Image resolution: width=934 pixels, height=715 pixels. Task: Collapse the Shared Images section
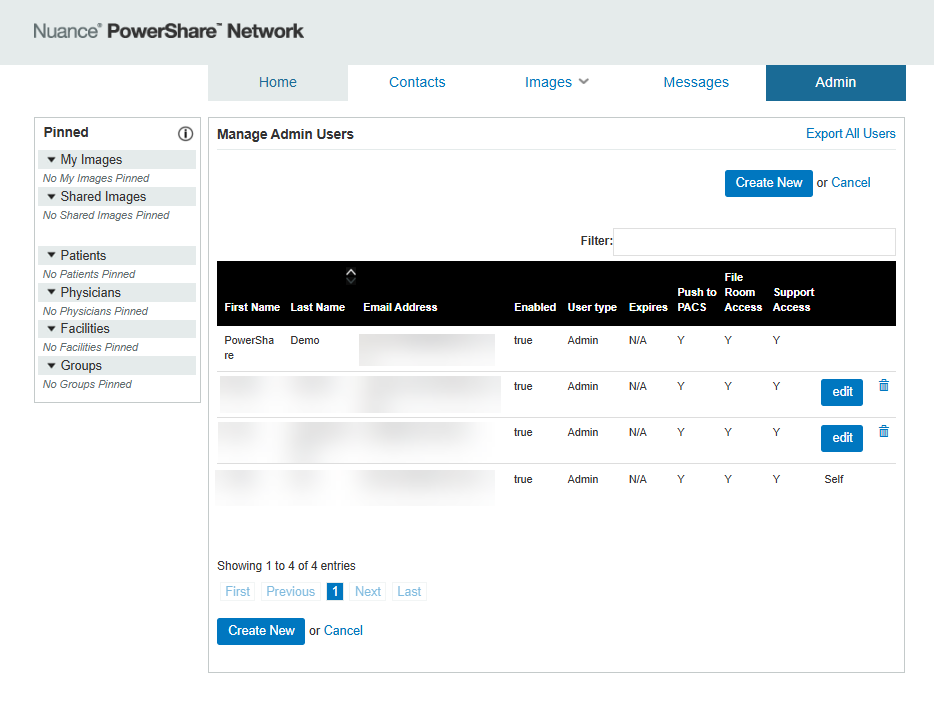point(117,197)
